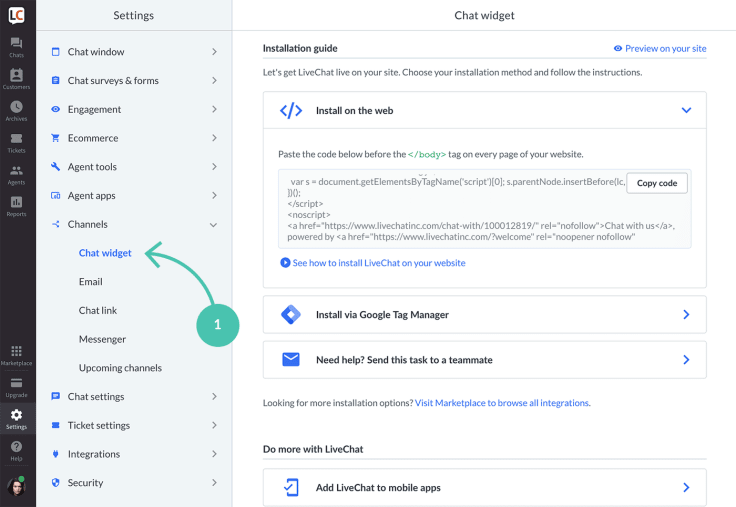Click inside the installation code box
The image size is (736, 507).
(x=484, y=209)
